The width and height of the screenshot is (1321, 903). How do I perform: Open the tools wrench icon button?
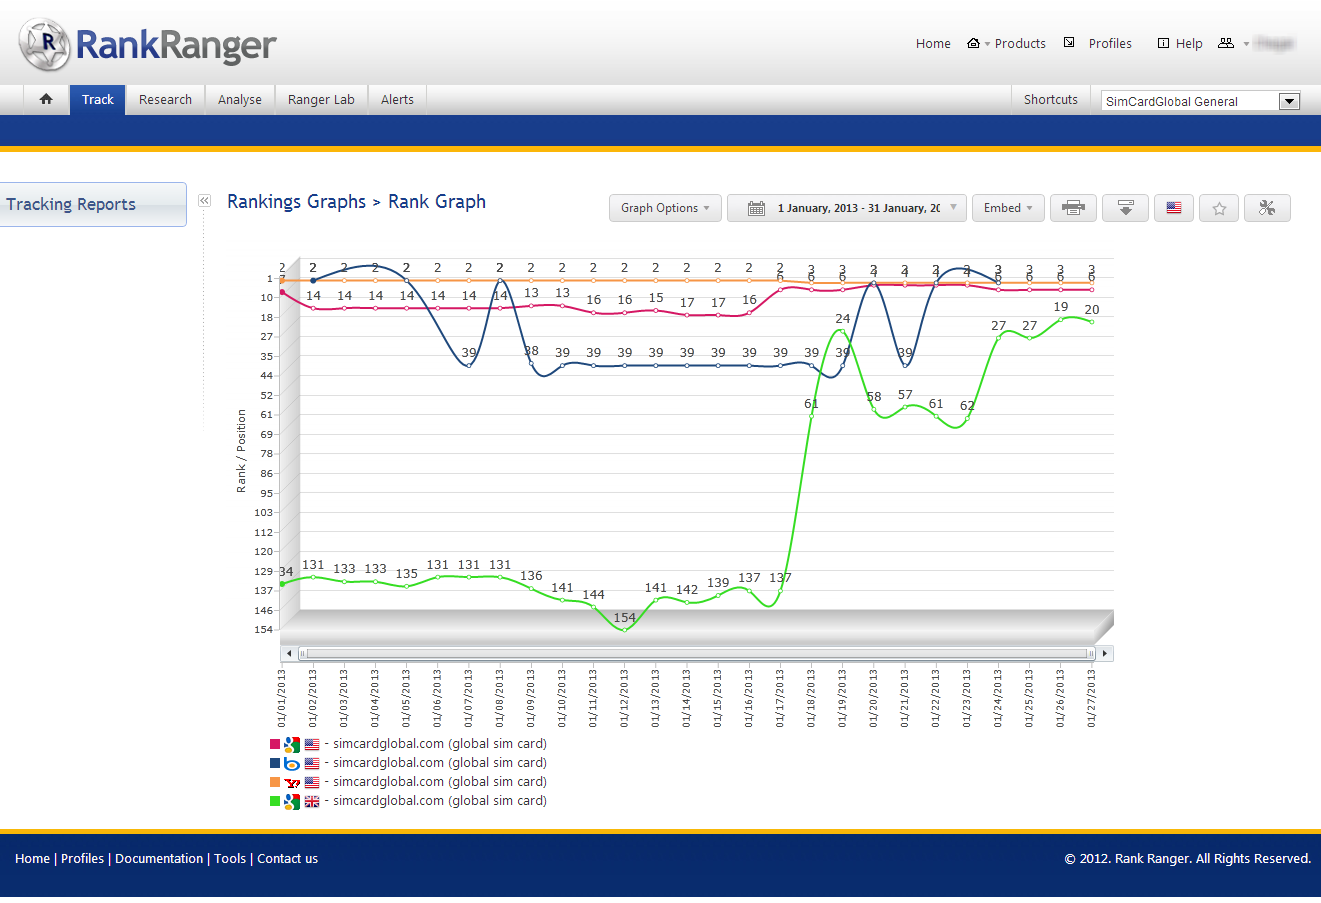(1267, 208)
